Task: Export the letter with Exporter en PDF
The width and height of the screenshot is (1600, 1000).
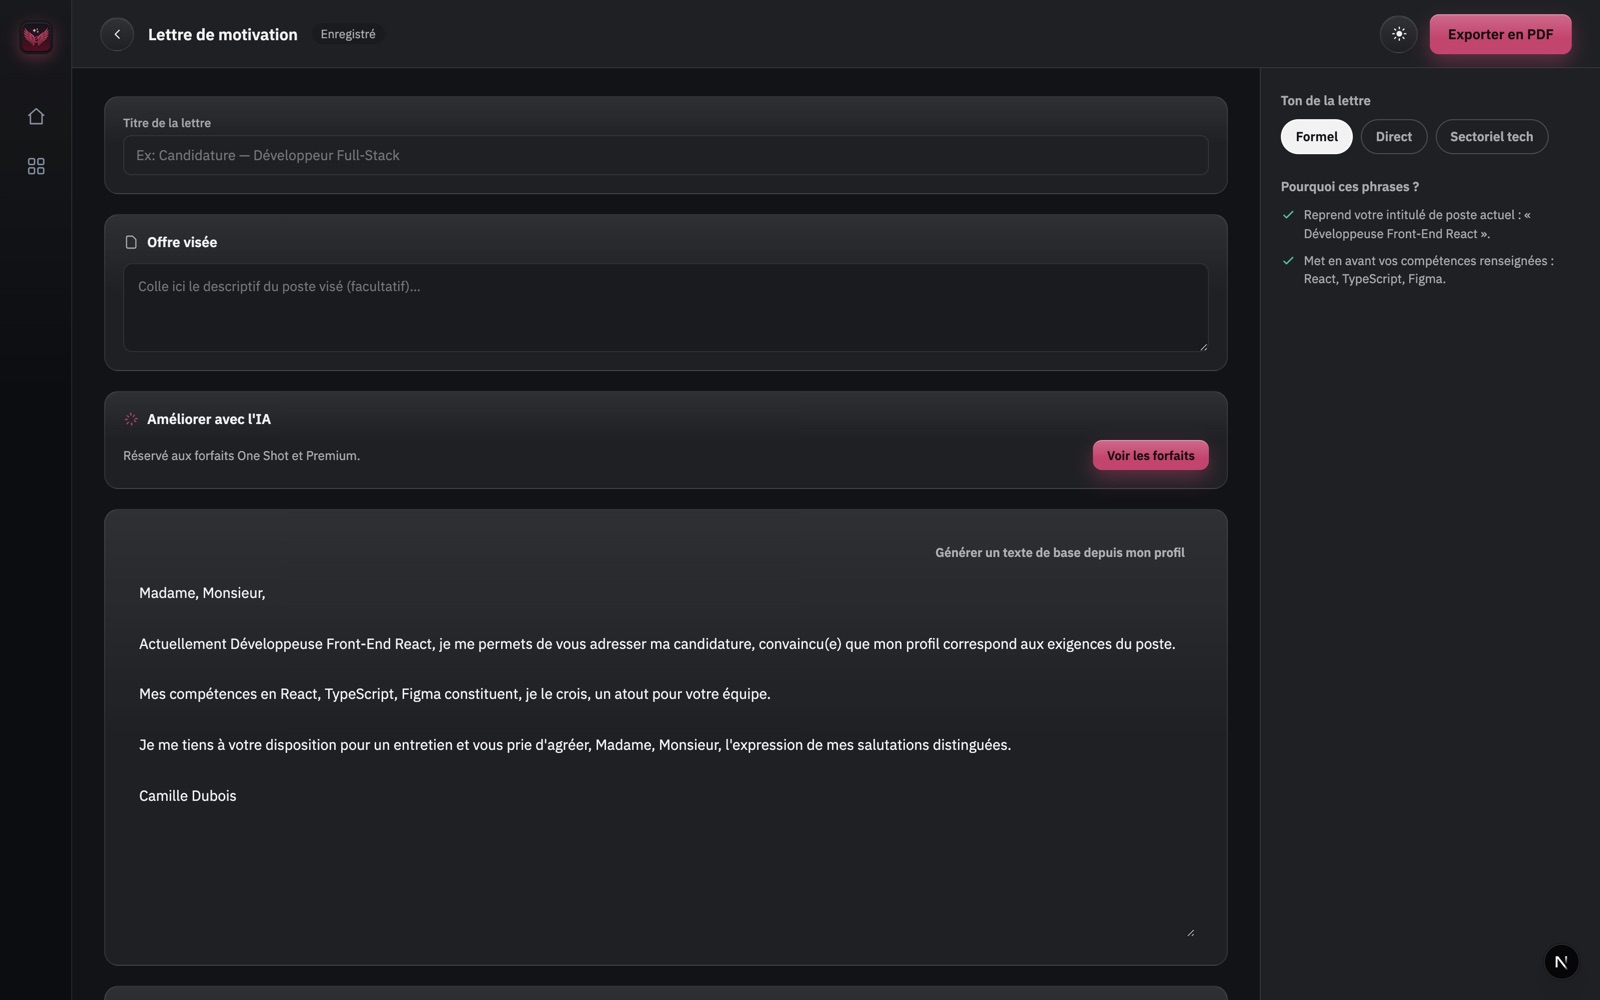Action: pos(1500,34)
